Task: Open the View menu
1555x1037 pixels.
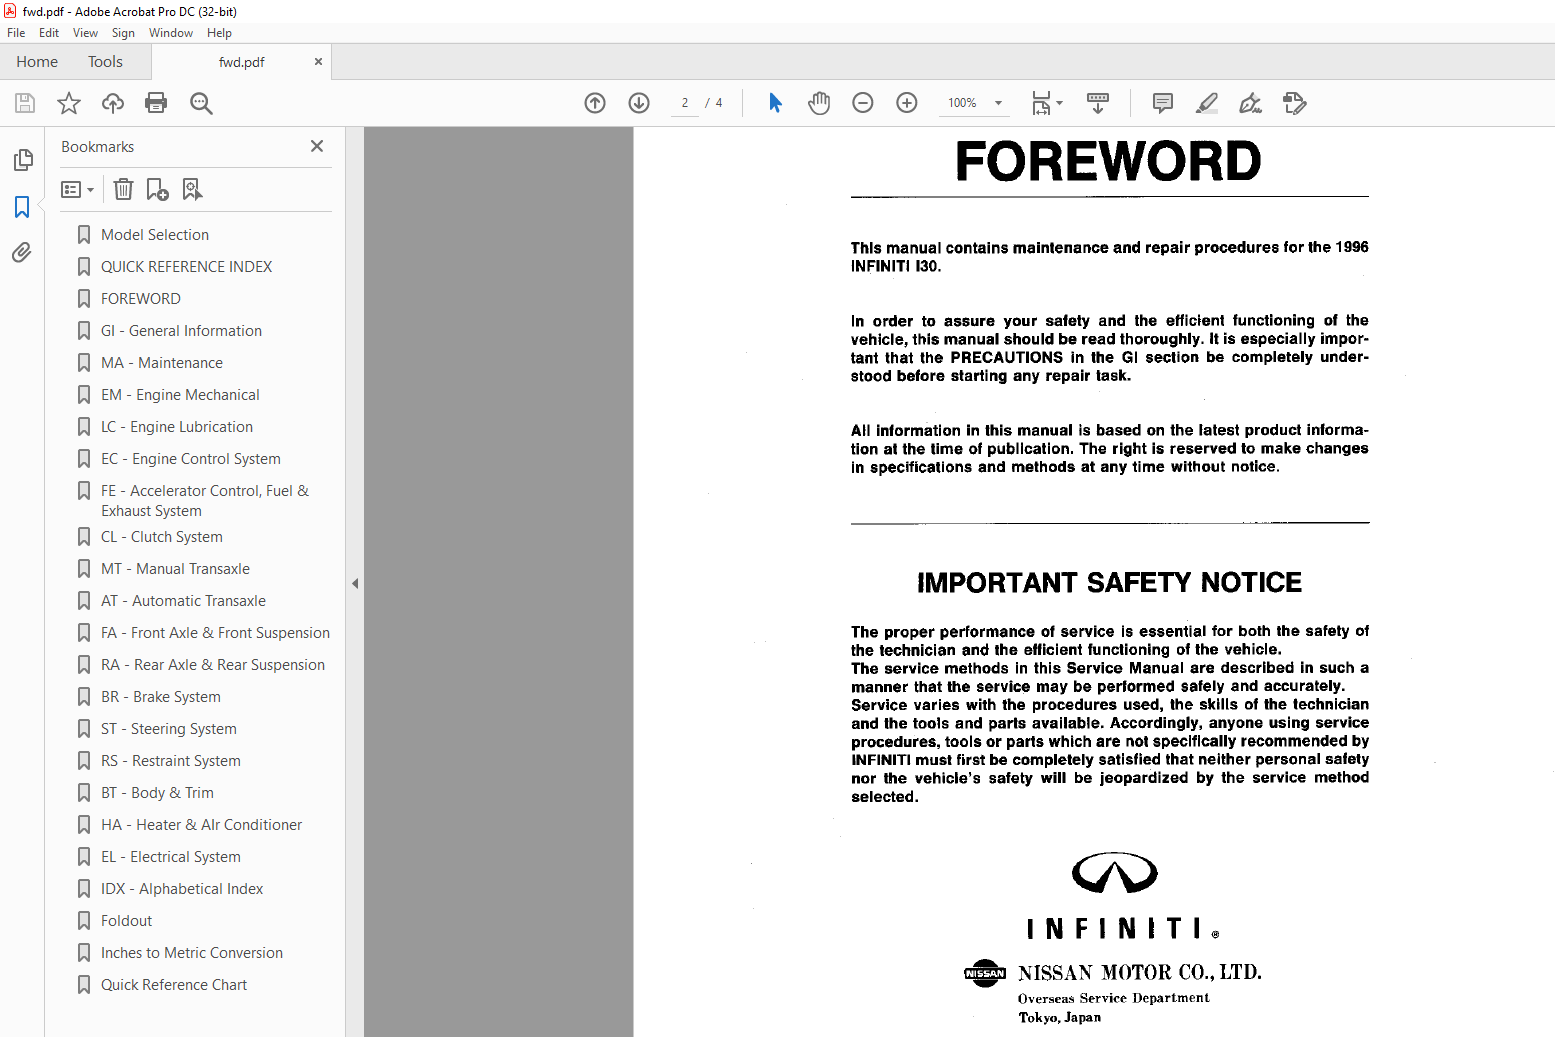Action: (x=85, y=33)
